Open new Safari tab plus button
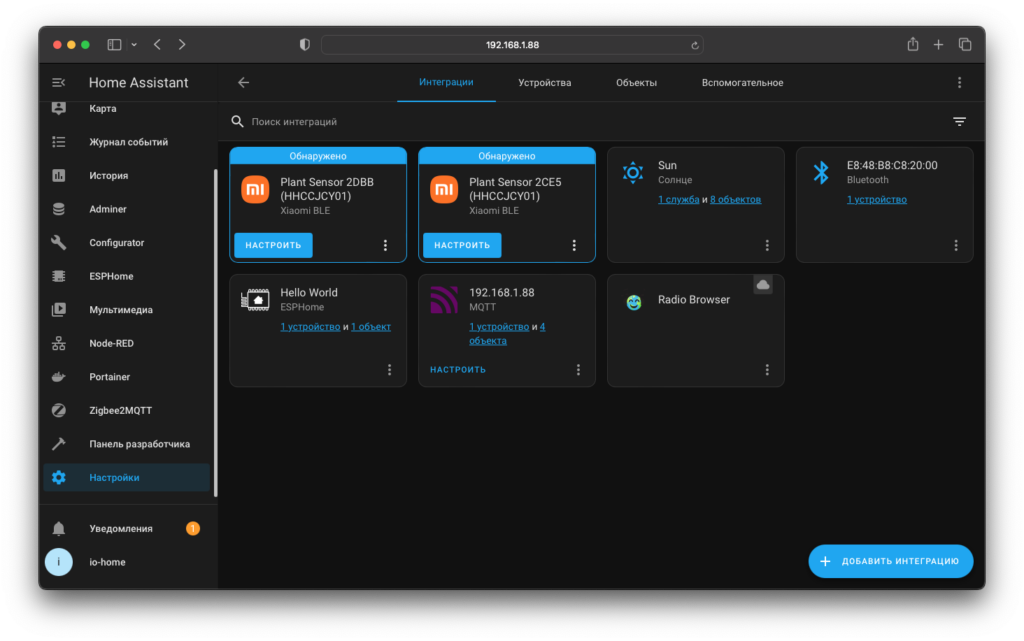Viewport: 1024px width, 641px height. click(x=938, y=45)
